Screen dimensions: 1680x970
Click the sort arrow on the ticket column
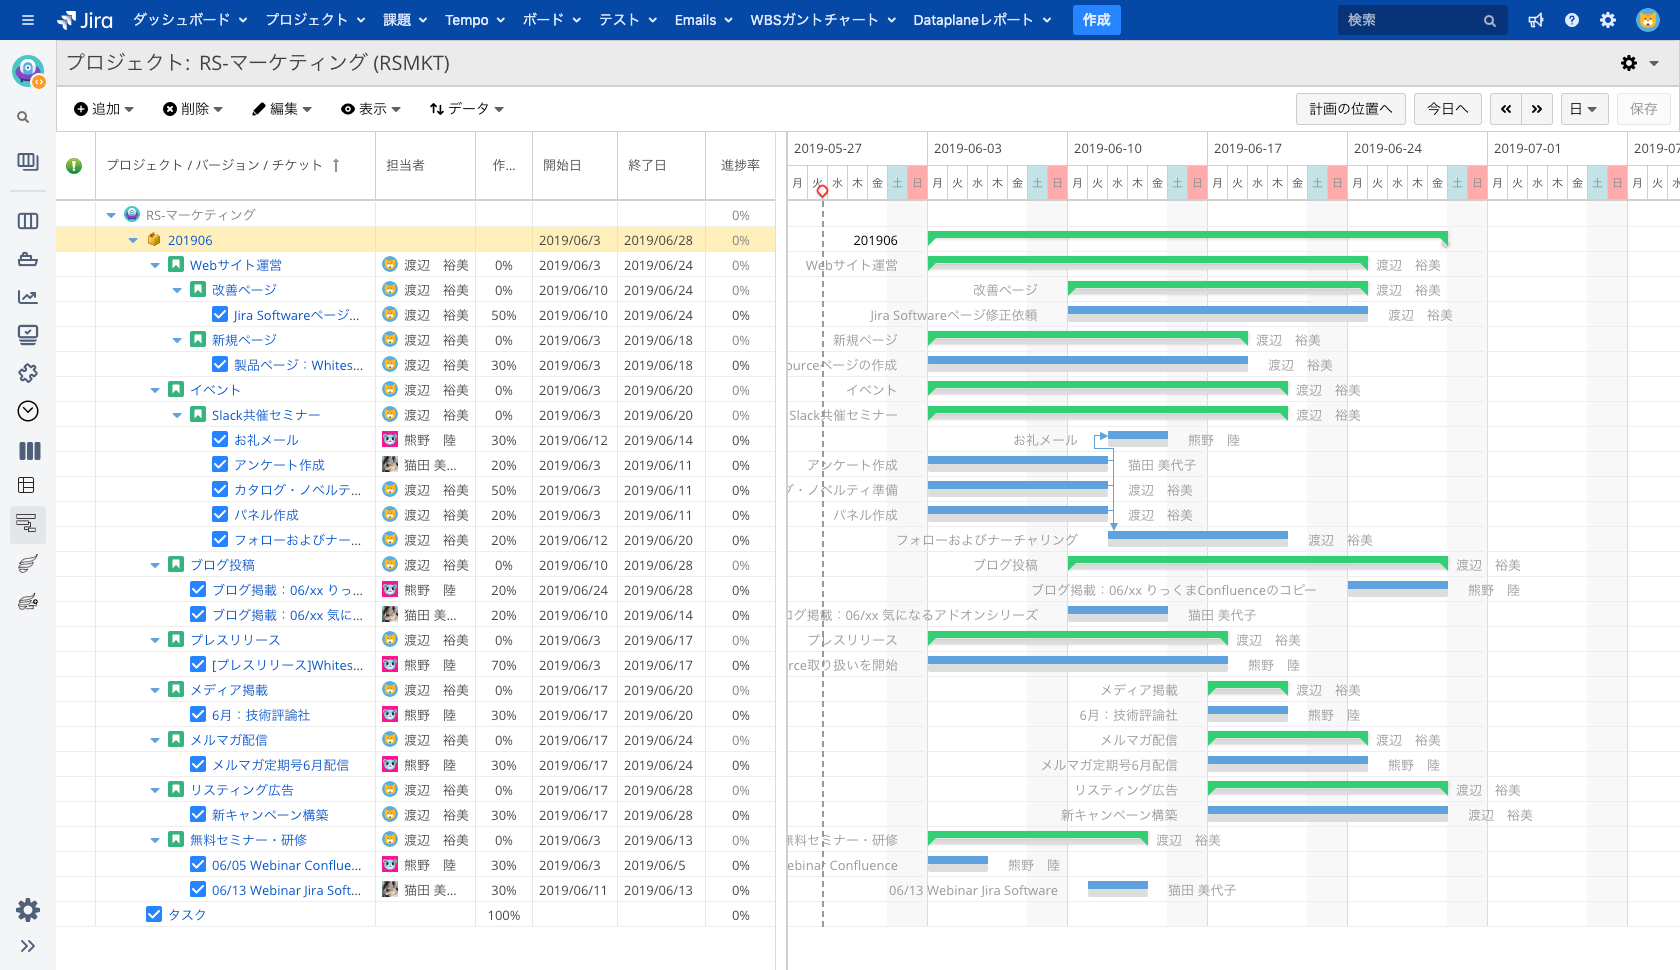[x=336, y=165]
